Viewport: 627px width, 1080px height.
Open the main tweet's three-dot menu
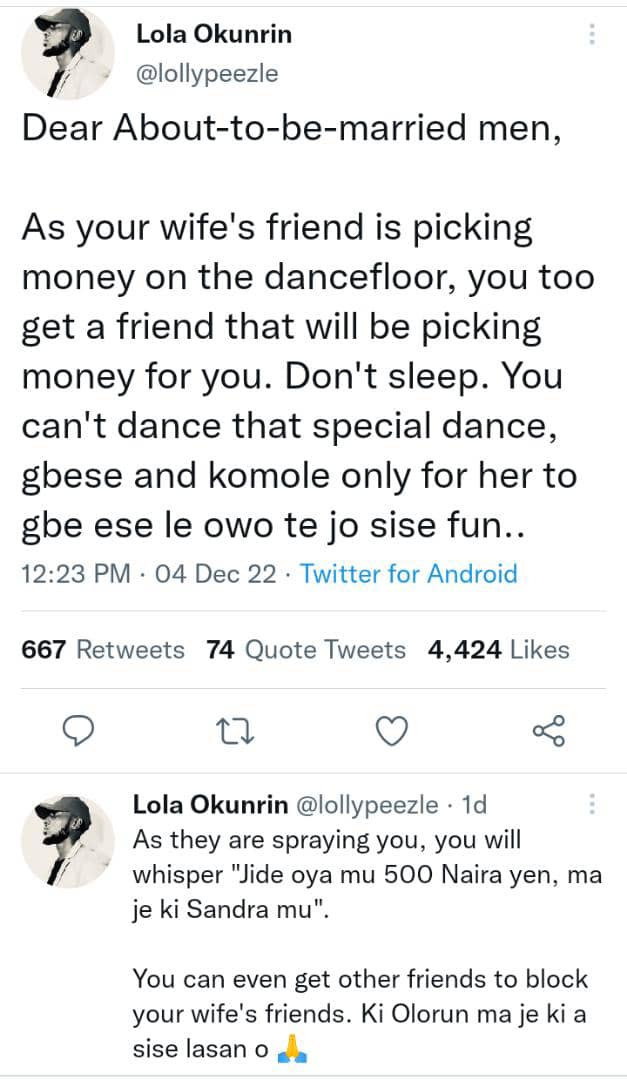pyautogui.click(x=593, y=36)
